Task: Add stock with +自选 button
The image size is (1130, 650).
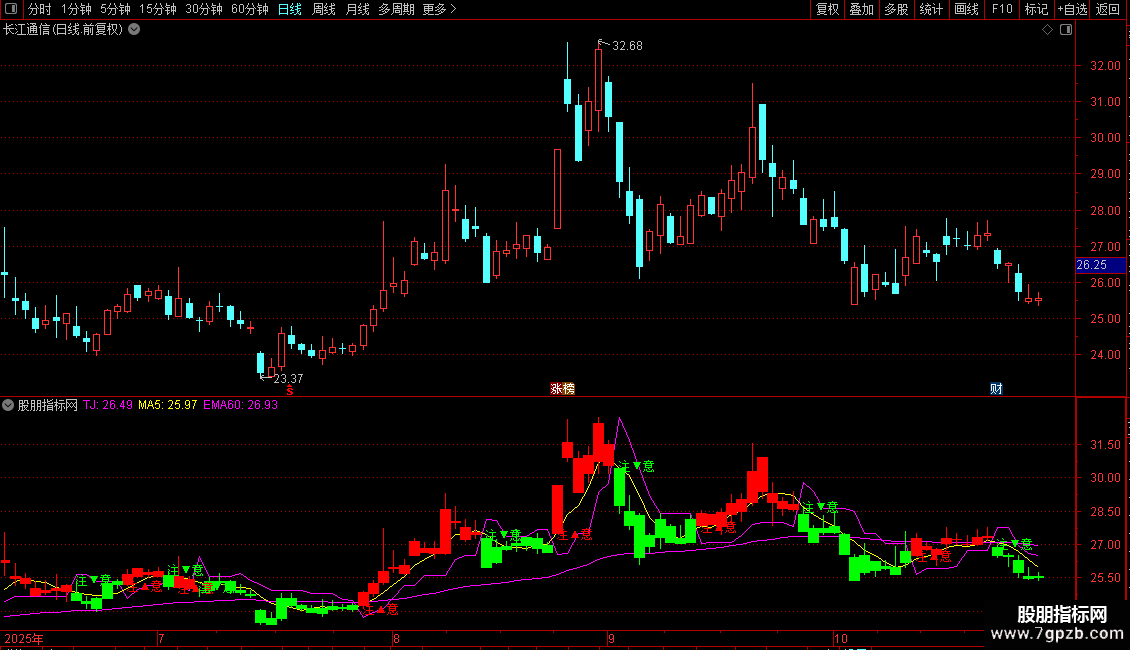Action: [1072, 9]
